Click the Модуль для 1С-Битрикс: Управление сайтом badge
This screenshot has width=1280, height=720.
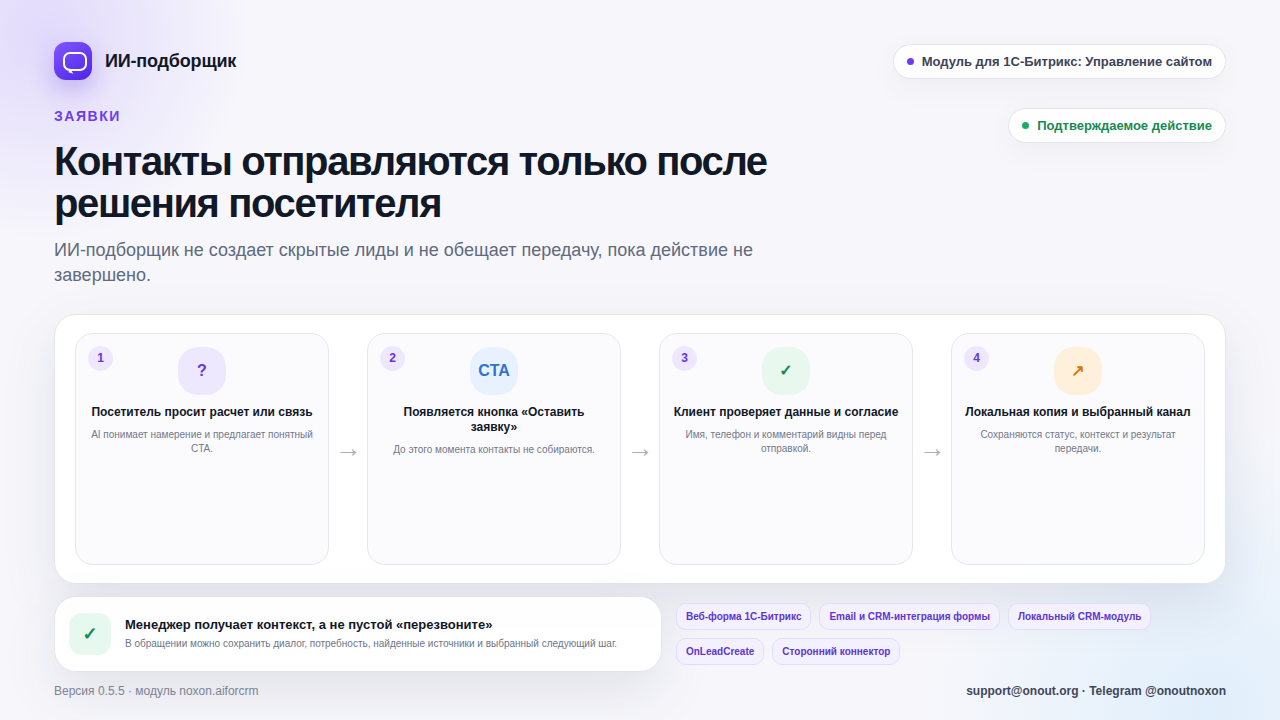[1059, 61]
